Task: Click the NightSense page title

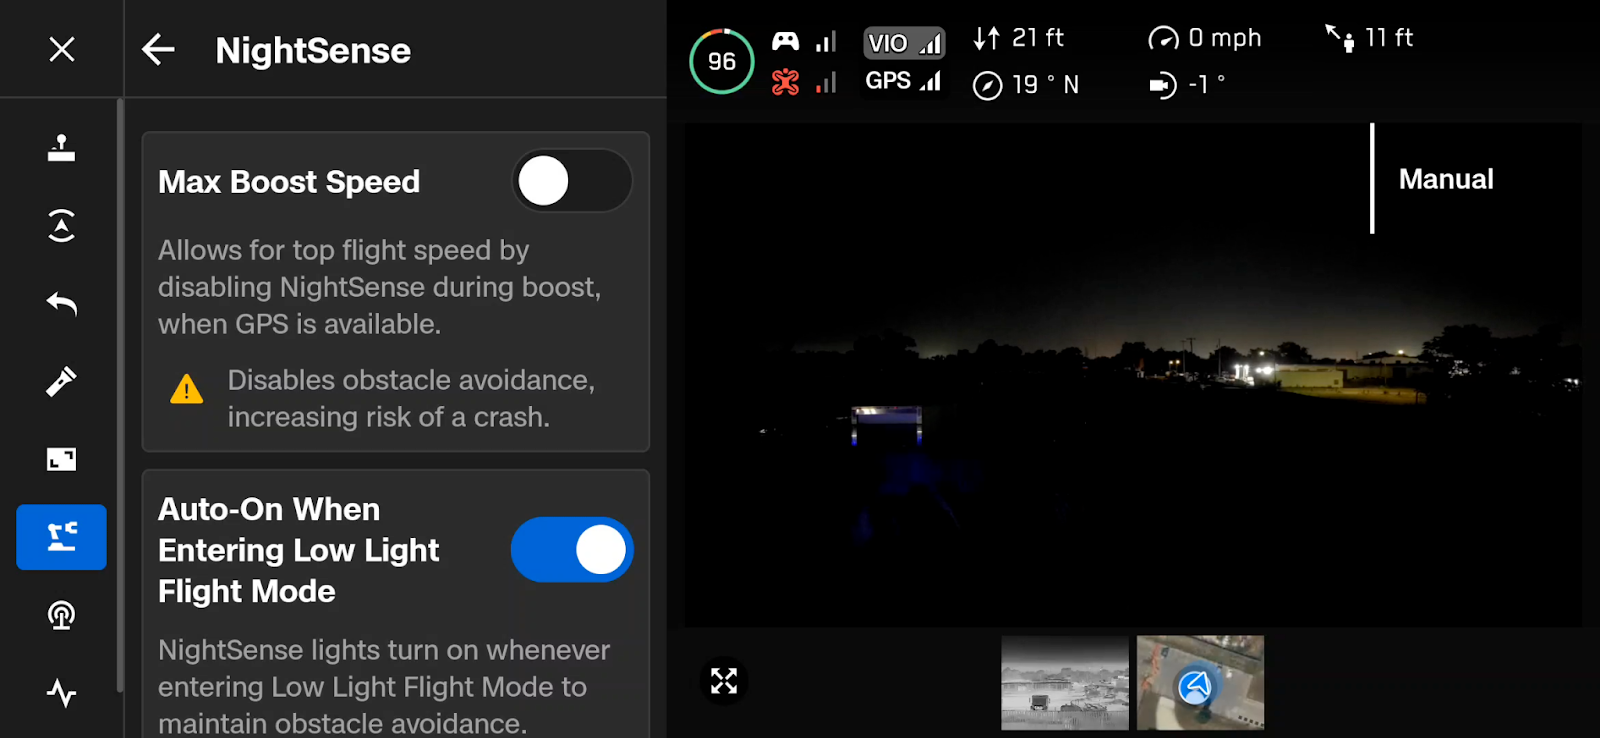Action: point(313,50)
